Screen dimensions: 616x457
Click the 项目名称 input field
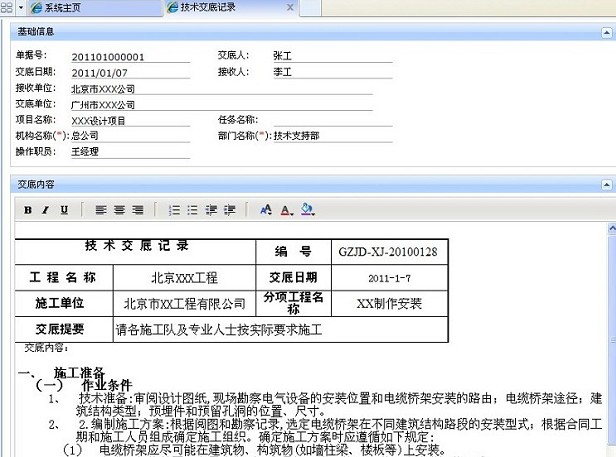click(x=130, y=120)
